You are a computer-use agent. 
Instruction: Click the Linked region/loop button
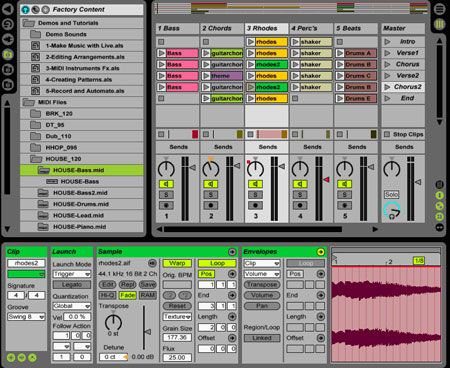click(x=262, y=338)
